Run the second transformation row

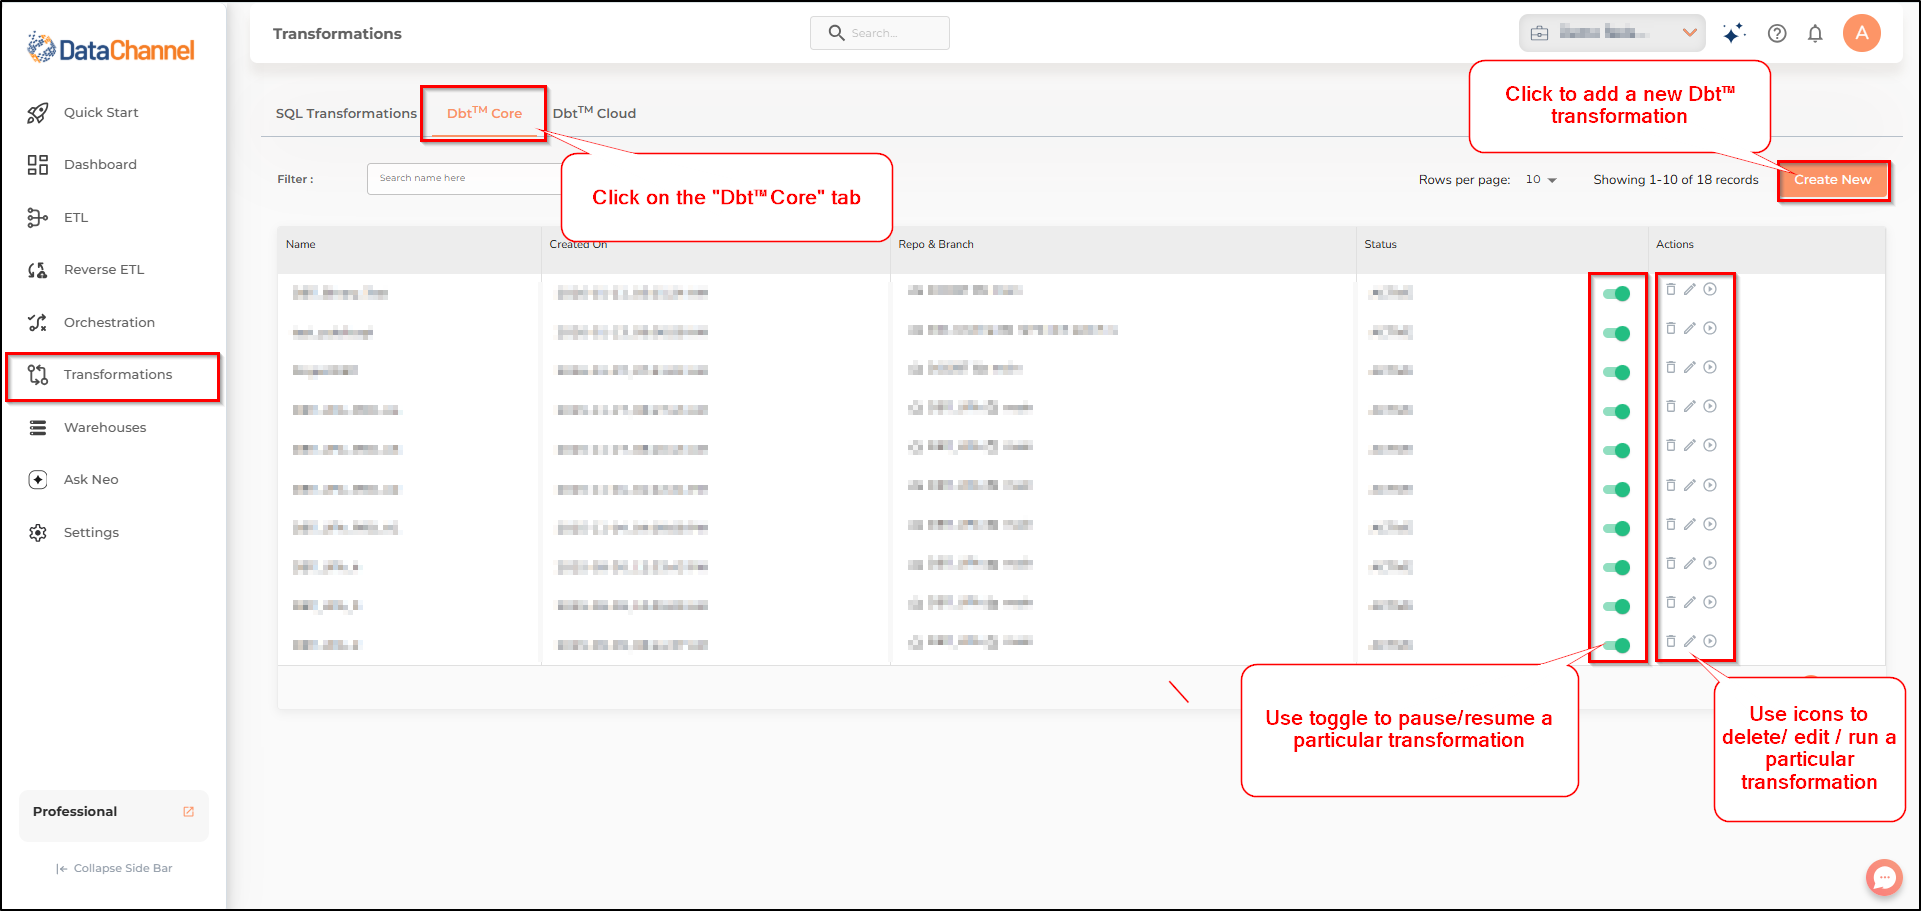tap(1710, 328)
